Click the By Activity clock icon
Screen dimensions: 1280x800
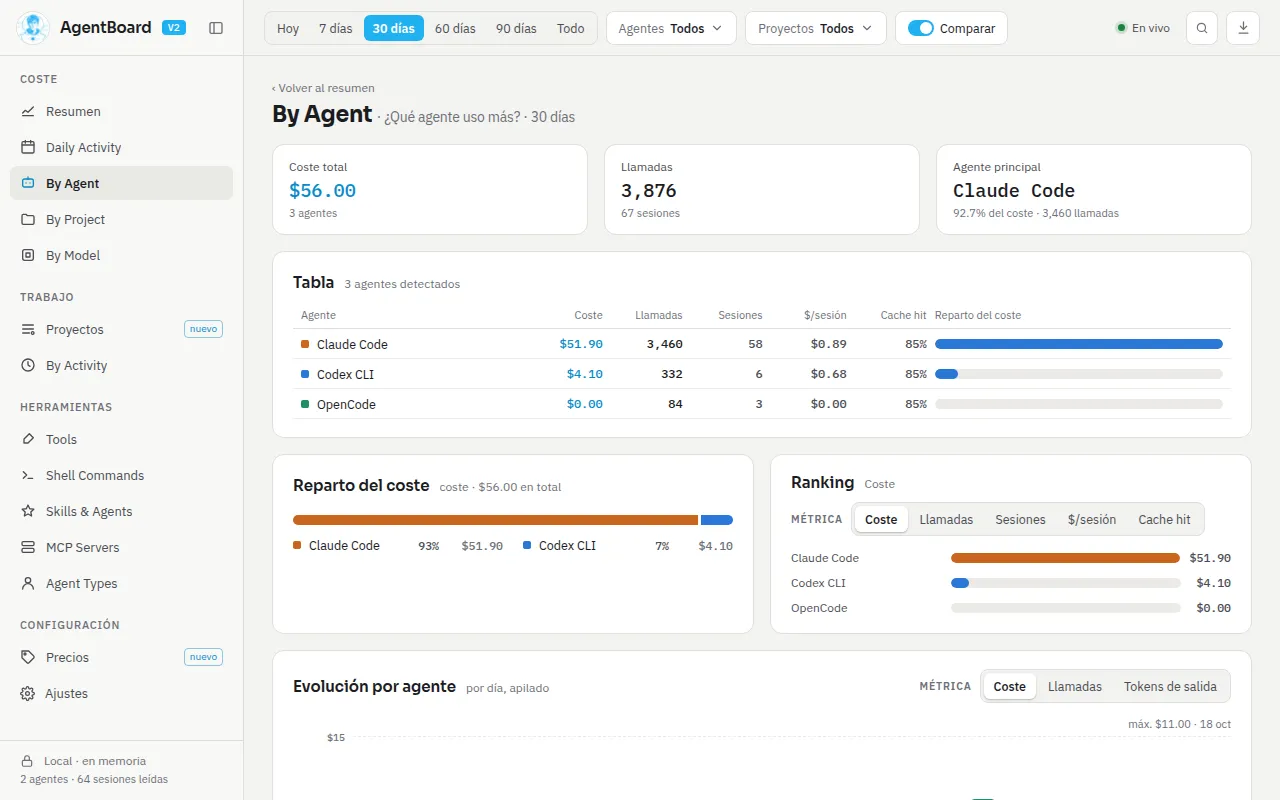point(28,365)
